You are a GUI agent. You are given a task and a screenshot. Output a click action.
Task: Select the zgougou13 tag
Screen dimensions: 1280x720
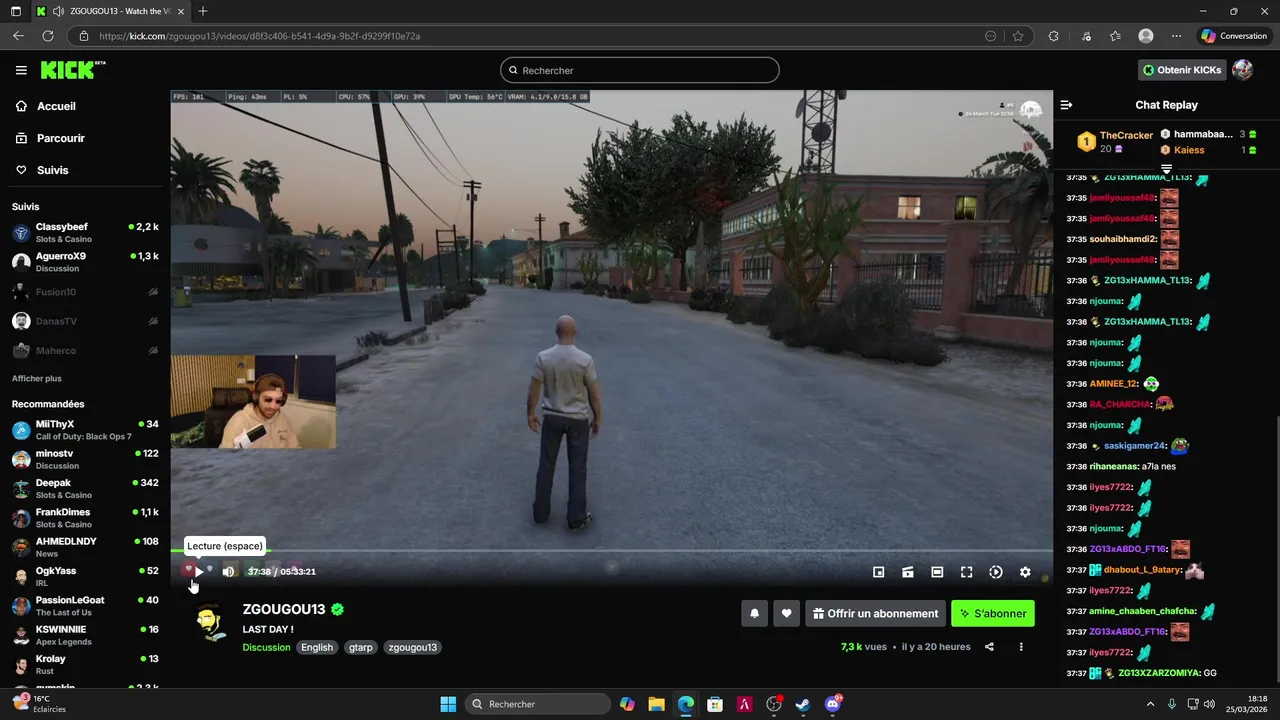[413, 647]
